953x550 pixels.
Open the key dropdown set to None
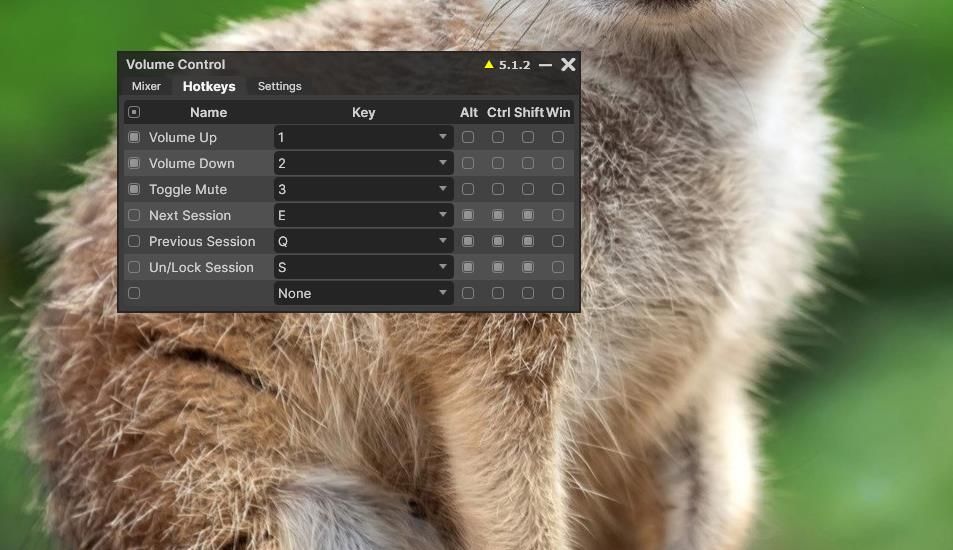442,293
